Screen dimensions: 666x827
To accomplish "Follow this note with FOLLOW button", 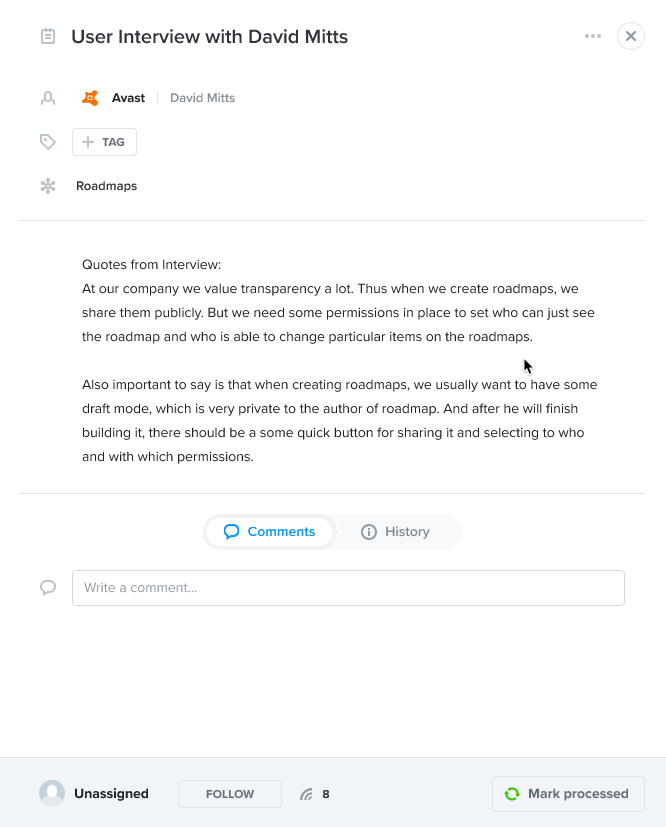I will click(230, 794).
